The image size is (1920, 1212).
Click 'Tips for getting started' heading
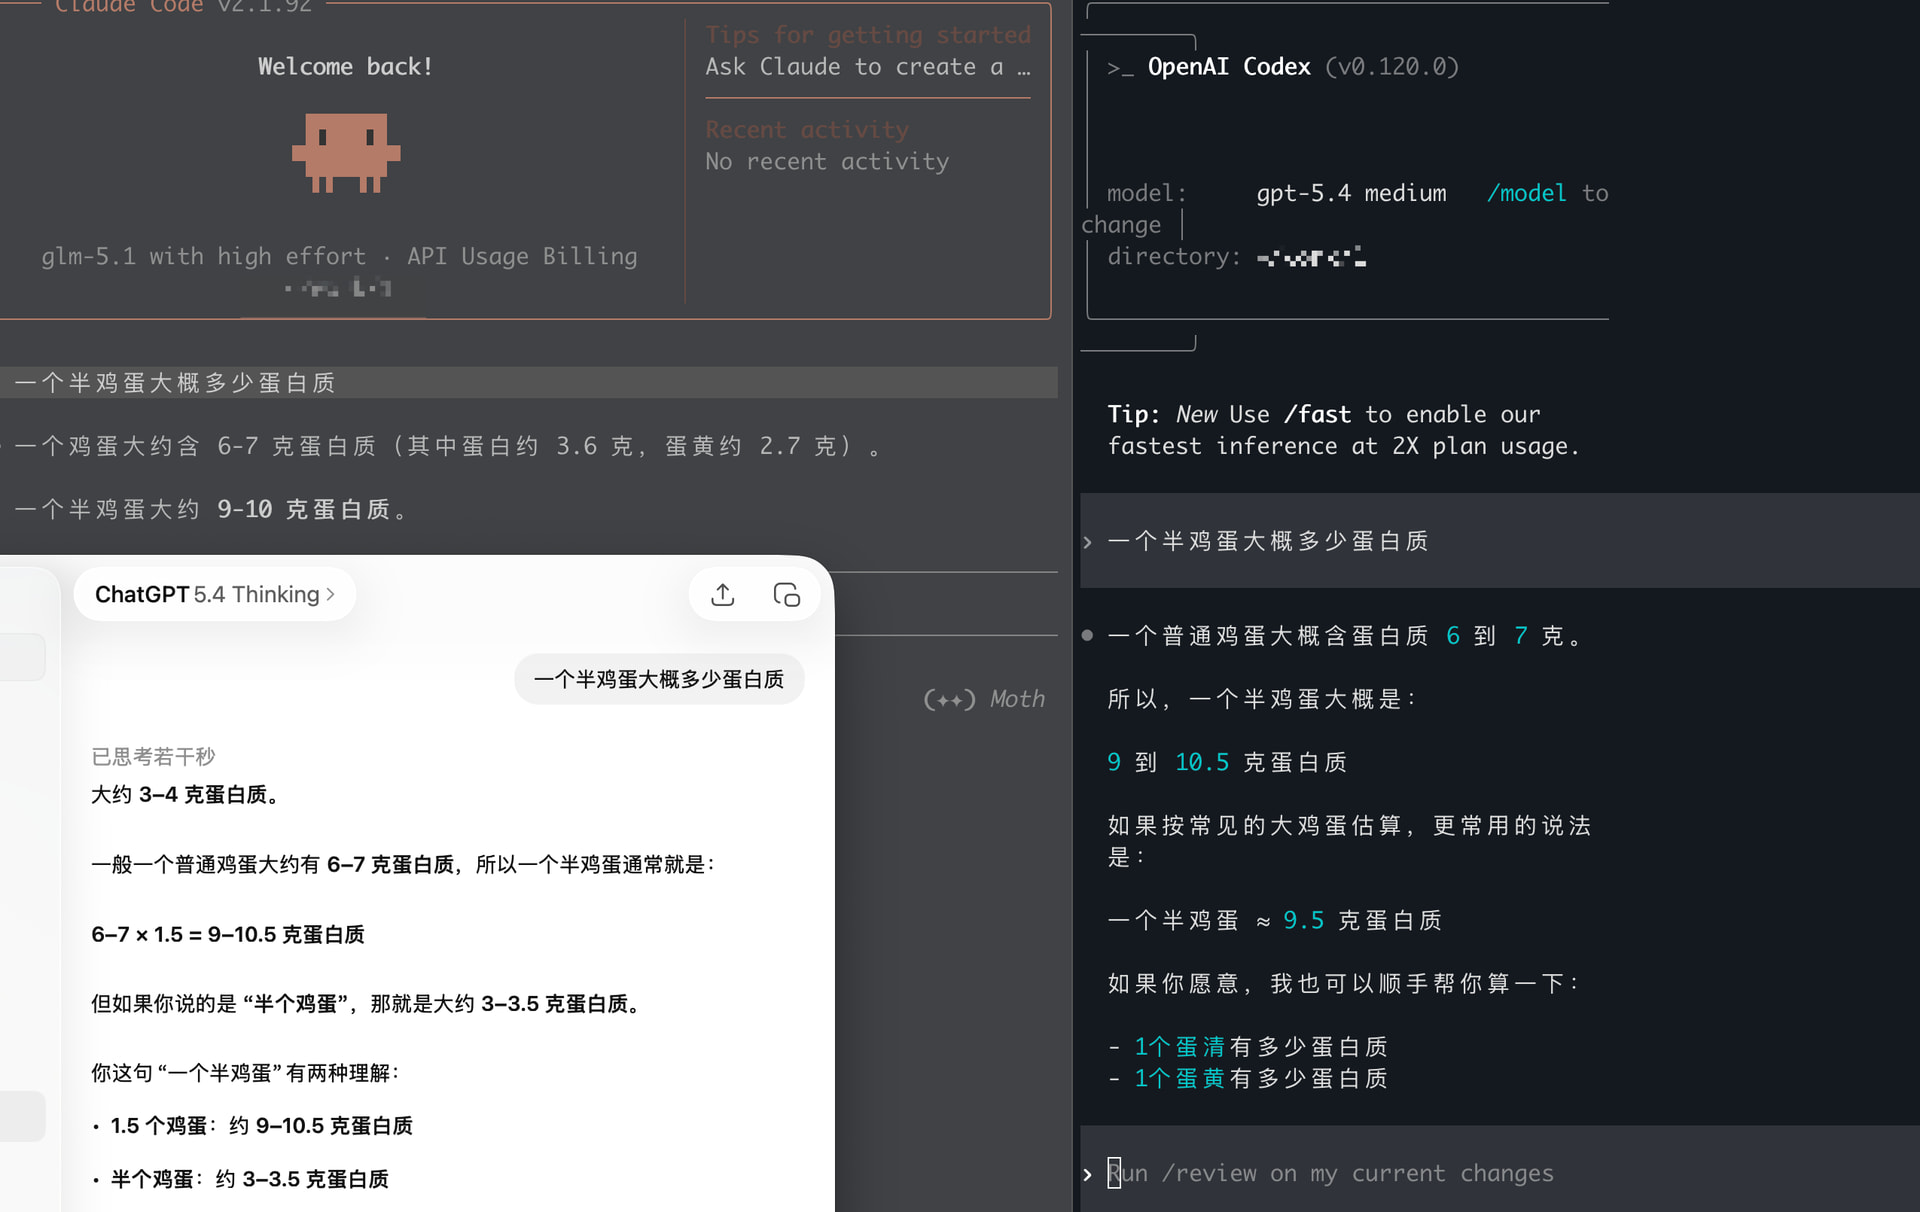868,35
